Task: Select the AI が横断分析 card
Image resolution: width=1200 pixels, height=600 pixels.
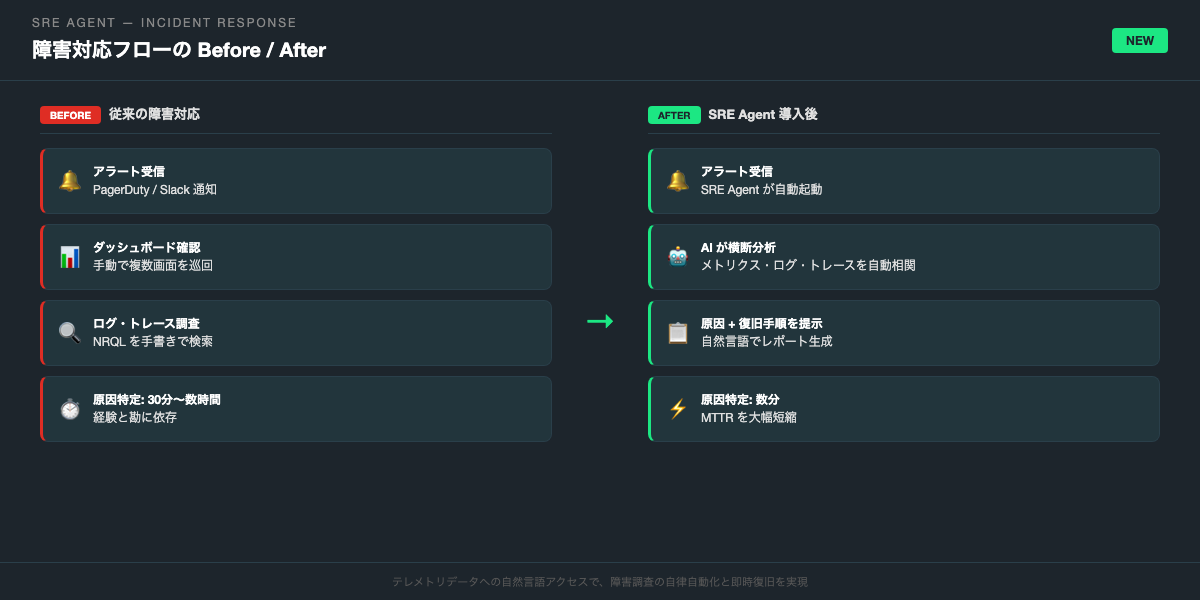Action: pos(904,257)
